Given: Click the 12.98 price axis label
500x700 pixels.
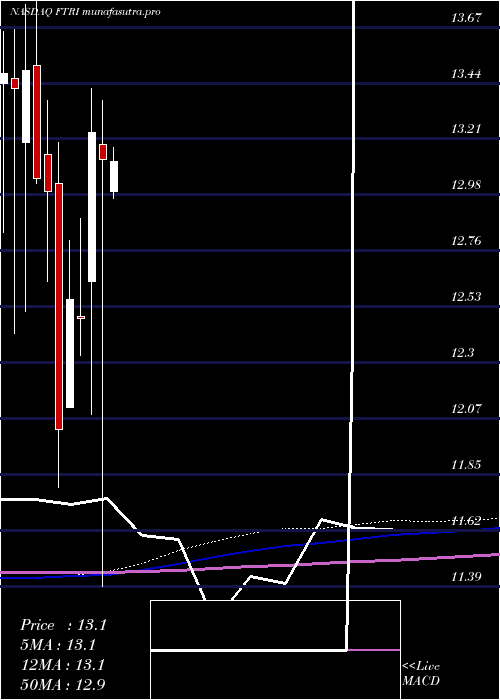Looking at the screenshot, I should pyautogui.click(x=467, y=185).
